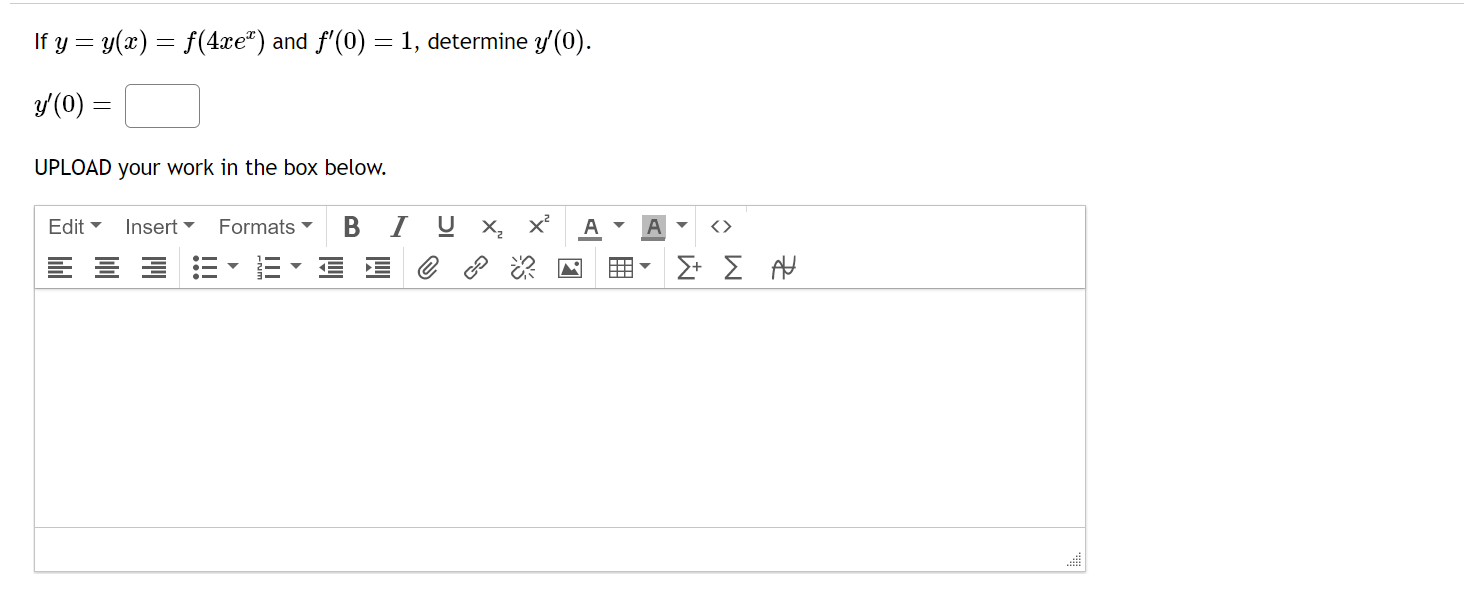Remove the hyperlink with unlink icon
The image size is (1464, 593).
point(521,267)
